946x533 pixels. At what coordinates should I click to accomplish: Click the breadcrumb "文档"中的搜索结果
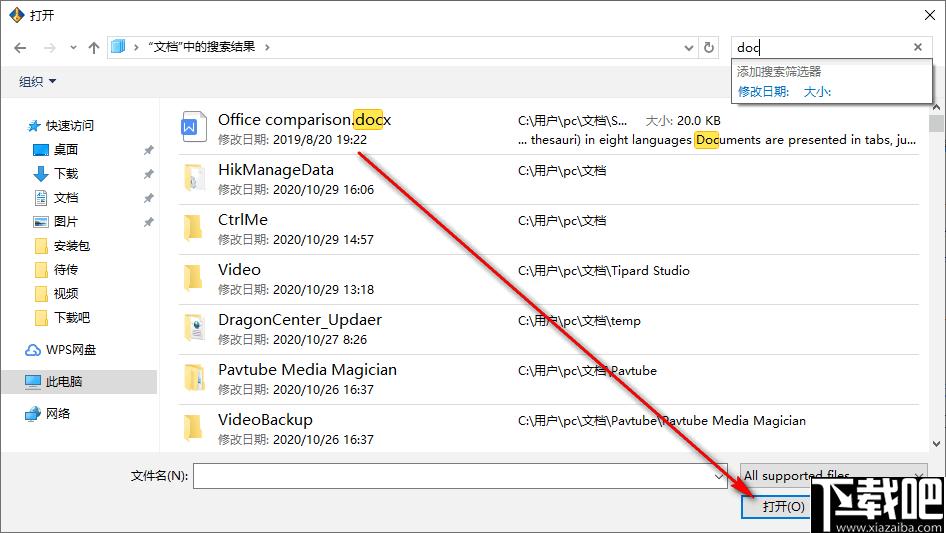(x=202, y=47)
